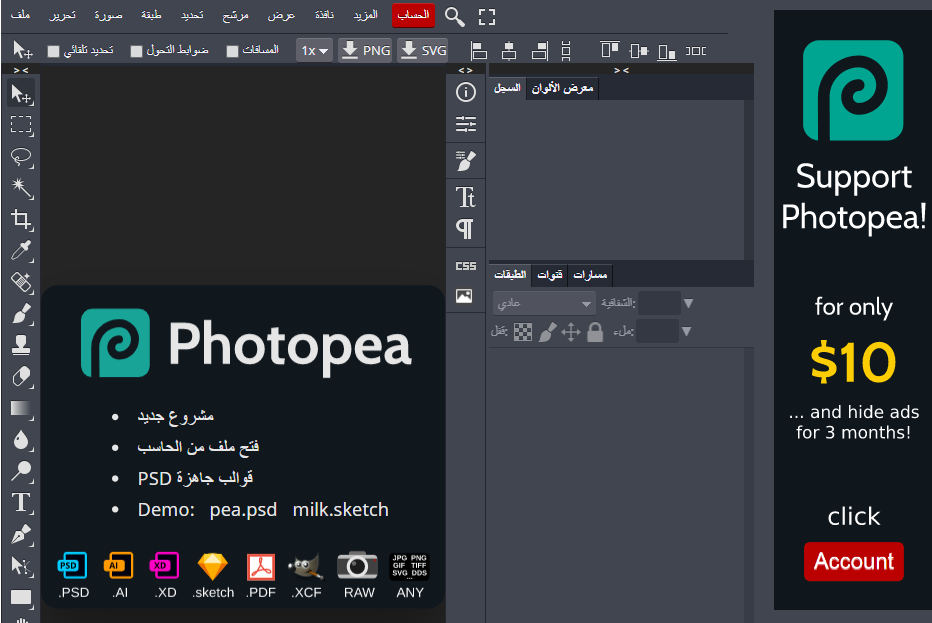Select the Move tool in left toolbar
Viewport: 932px width, 623px height.
[x=21, y=94]
